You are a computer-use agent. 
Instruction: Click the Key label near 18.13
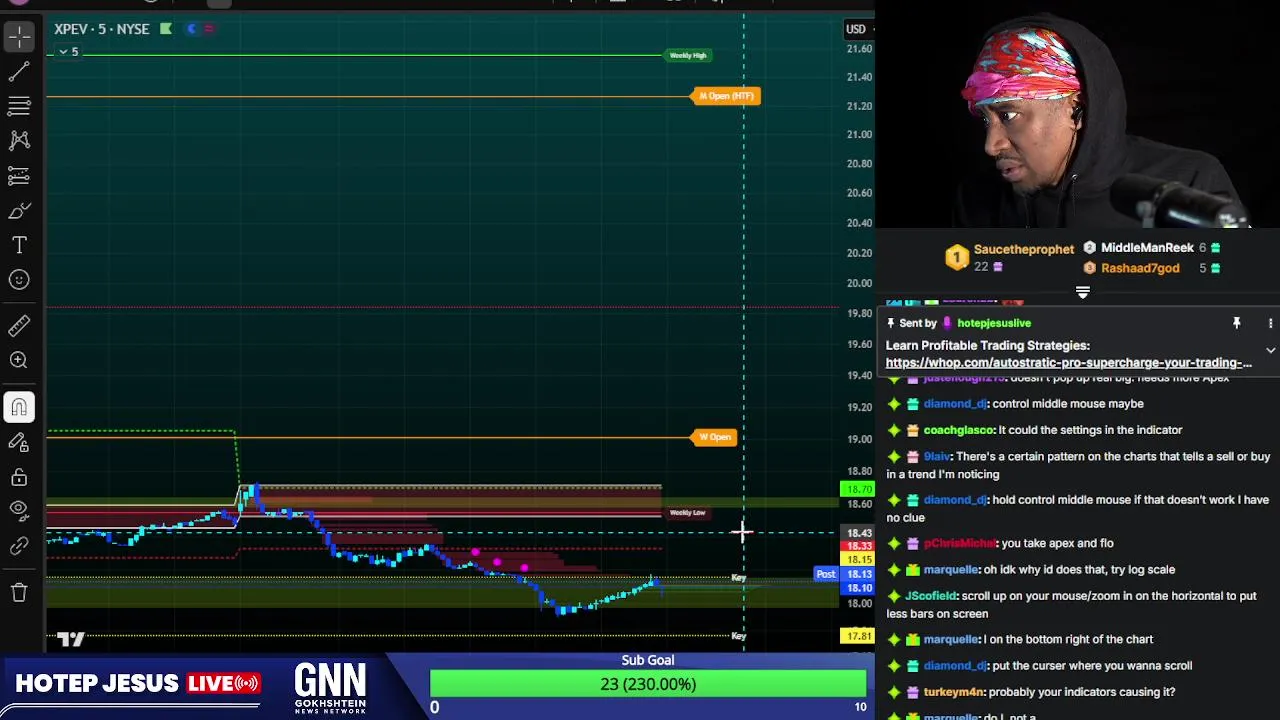[738, 578]
